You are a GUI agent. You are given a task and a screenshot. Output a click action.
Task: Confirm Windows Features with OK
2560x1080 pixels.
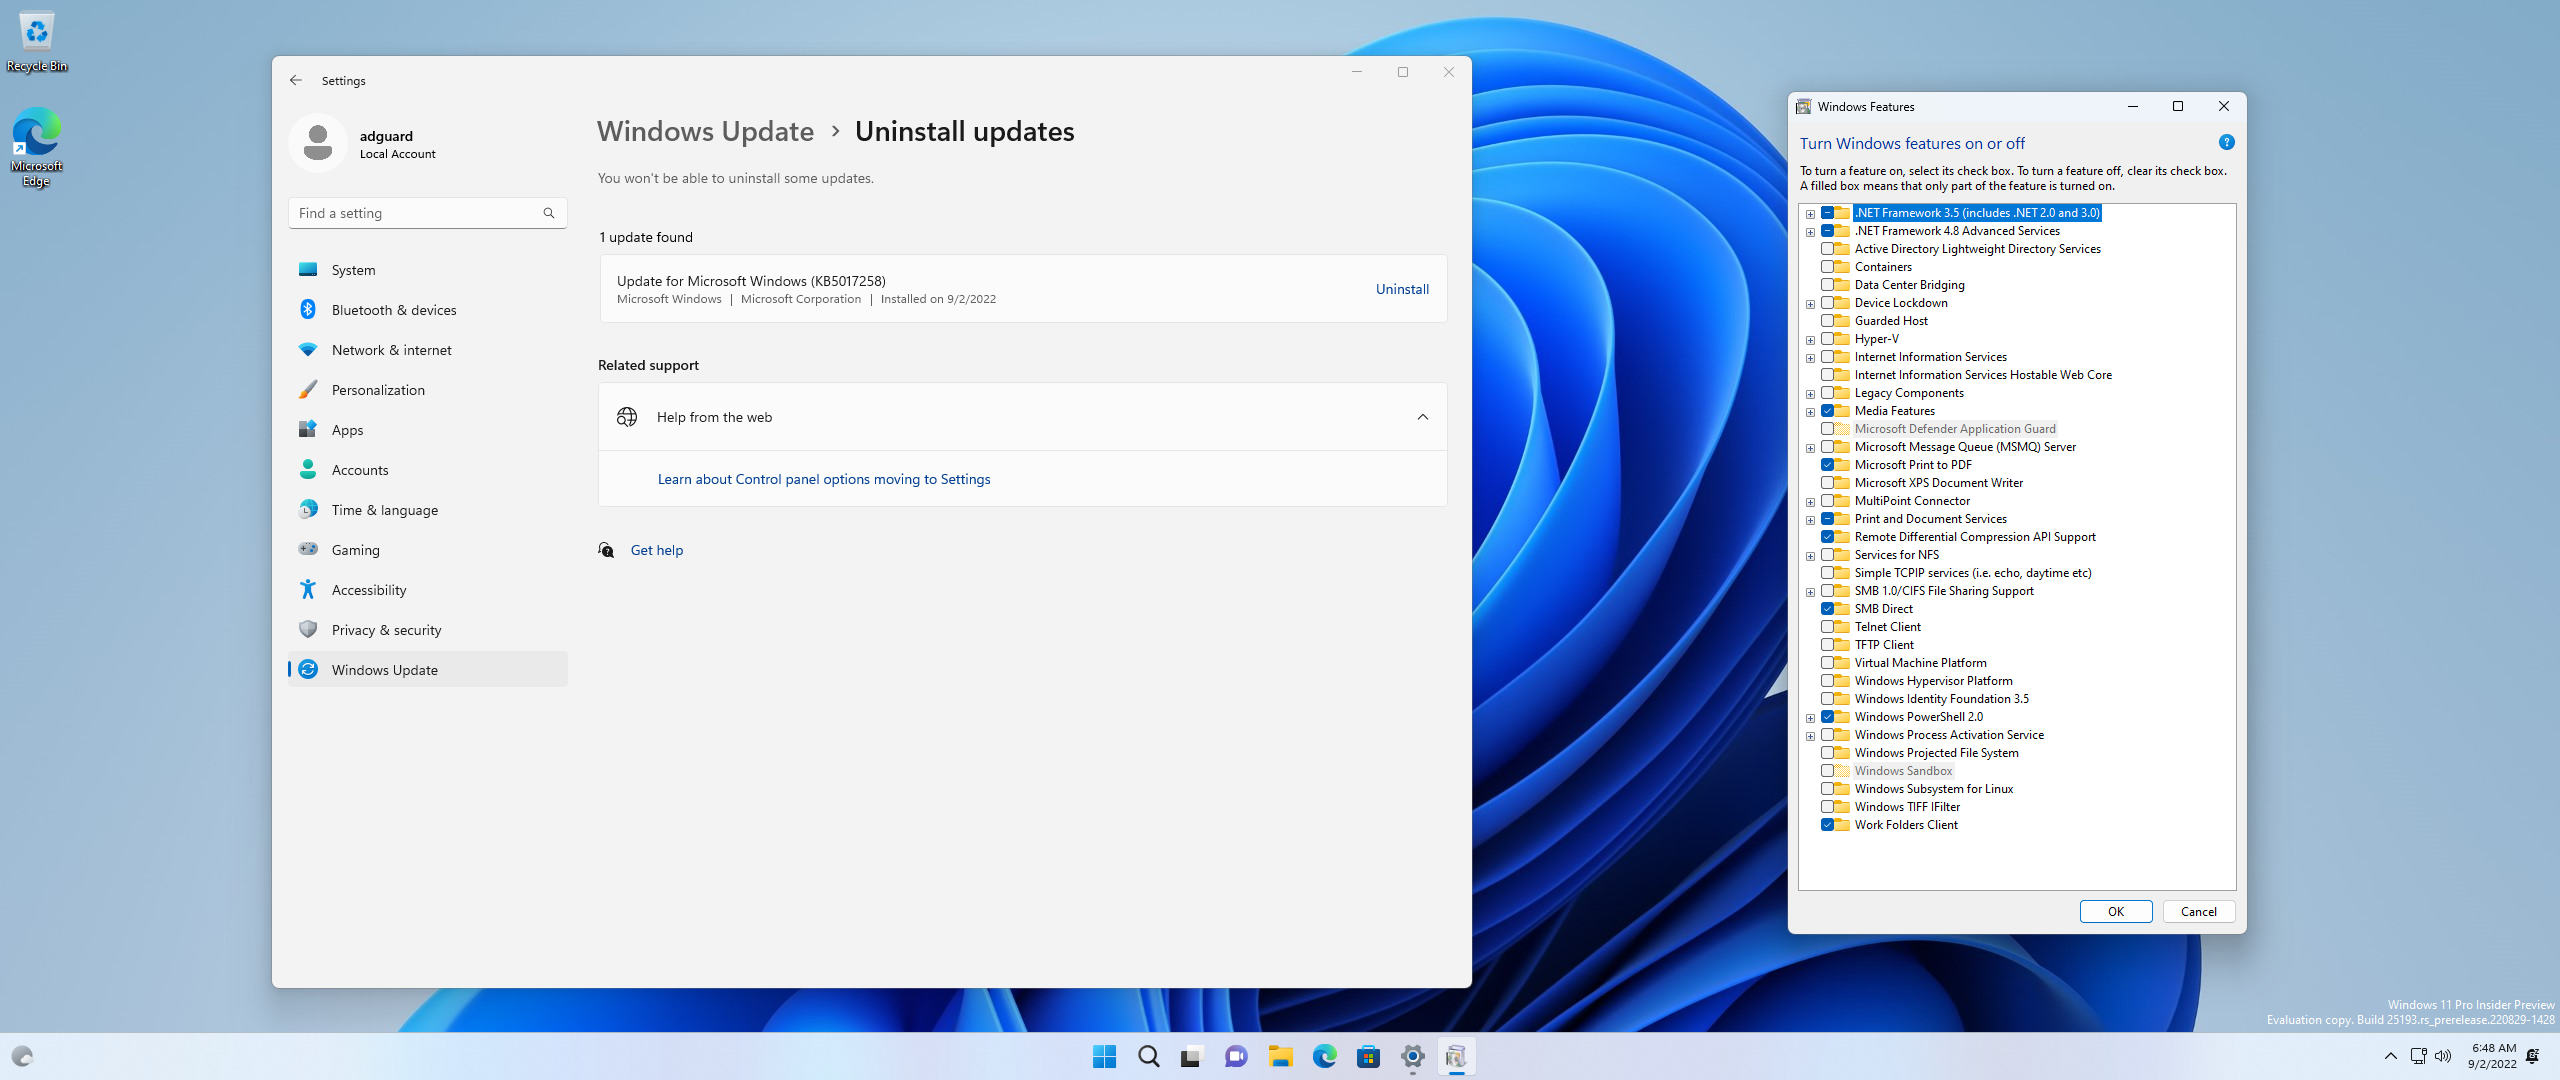pos(2116,911)
